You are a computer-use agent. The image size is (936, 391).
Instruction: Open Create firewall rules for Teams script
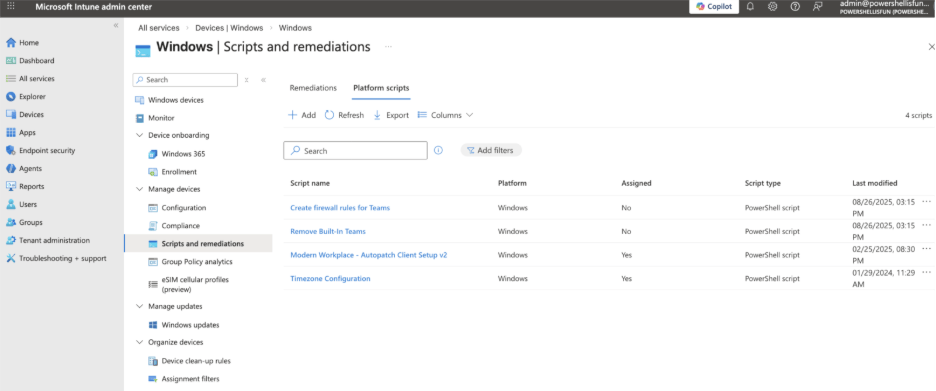(340, 208)
